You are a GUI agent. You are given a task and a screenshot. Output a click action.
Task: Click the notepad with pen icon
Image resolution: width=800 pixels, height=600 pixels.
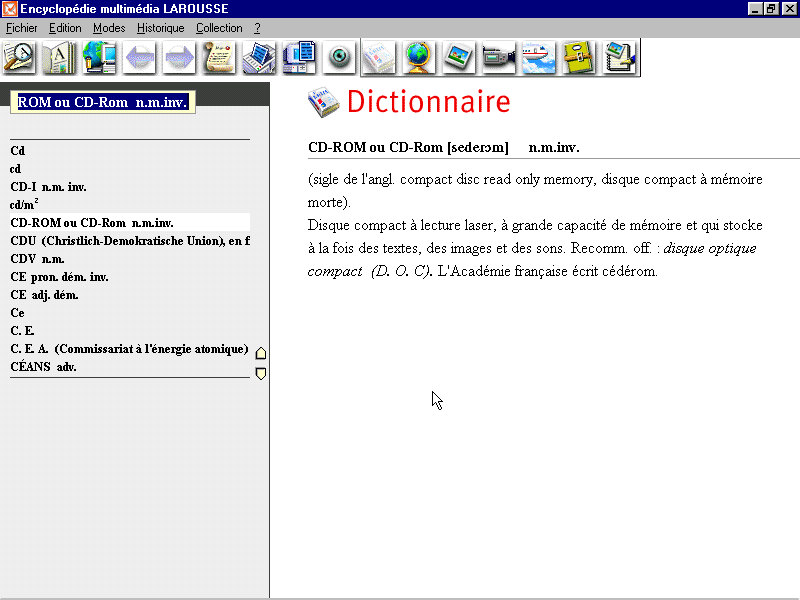pos(619,57)
